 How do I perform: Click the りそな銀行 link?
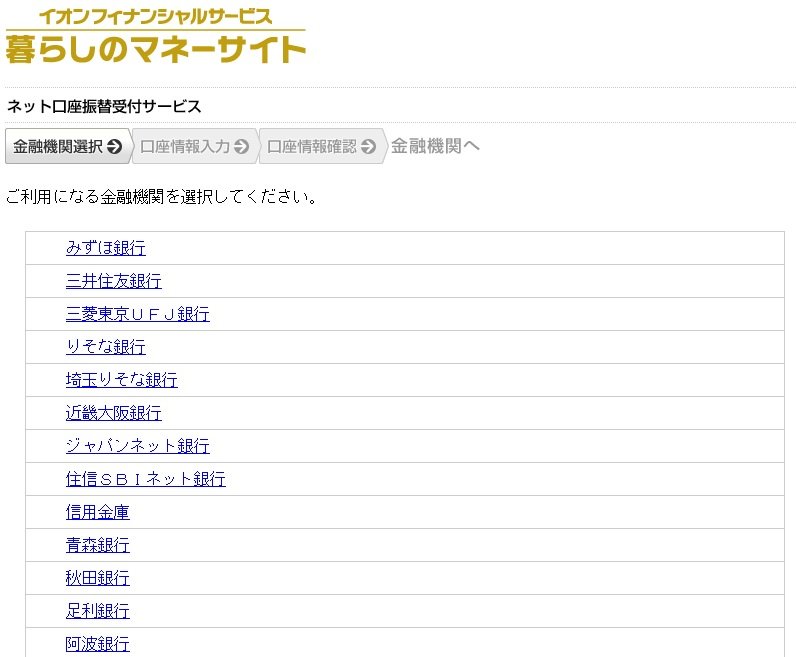point(106,347)
